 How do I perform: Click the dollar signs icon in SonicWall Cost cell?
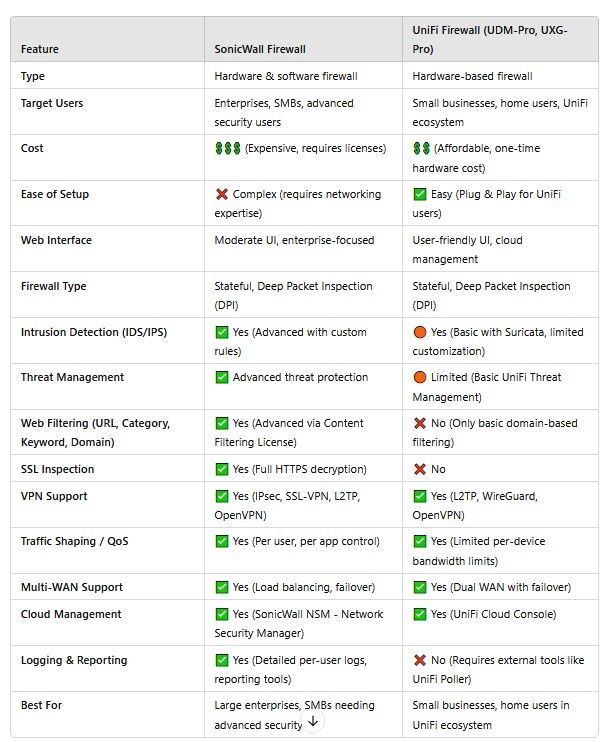(227, 148)
